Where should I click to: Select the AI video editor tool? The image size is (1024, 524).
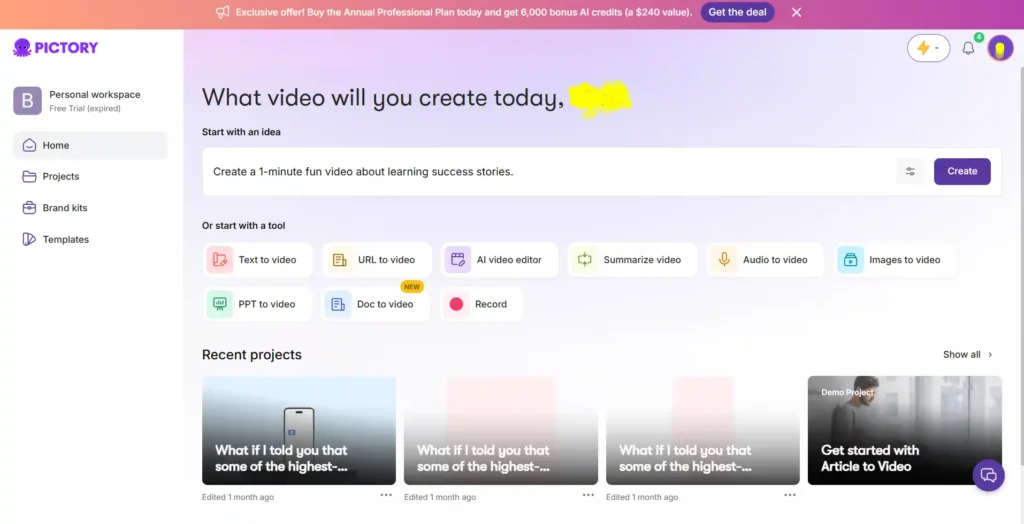[500, 260]
